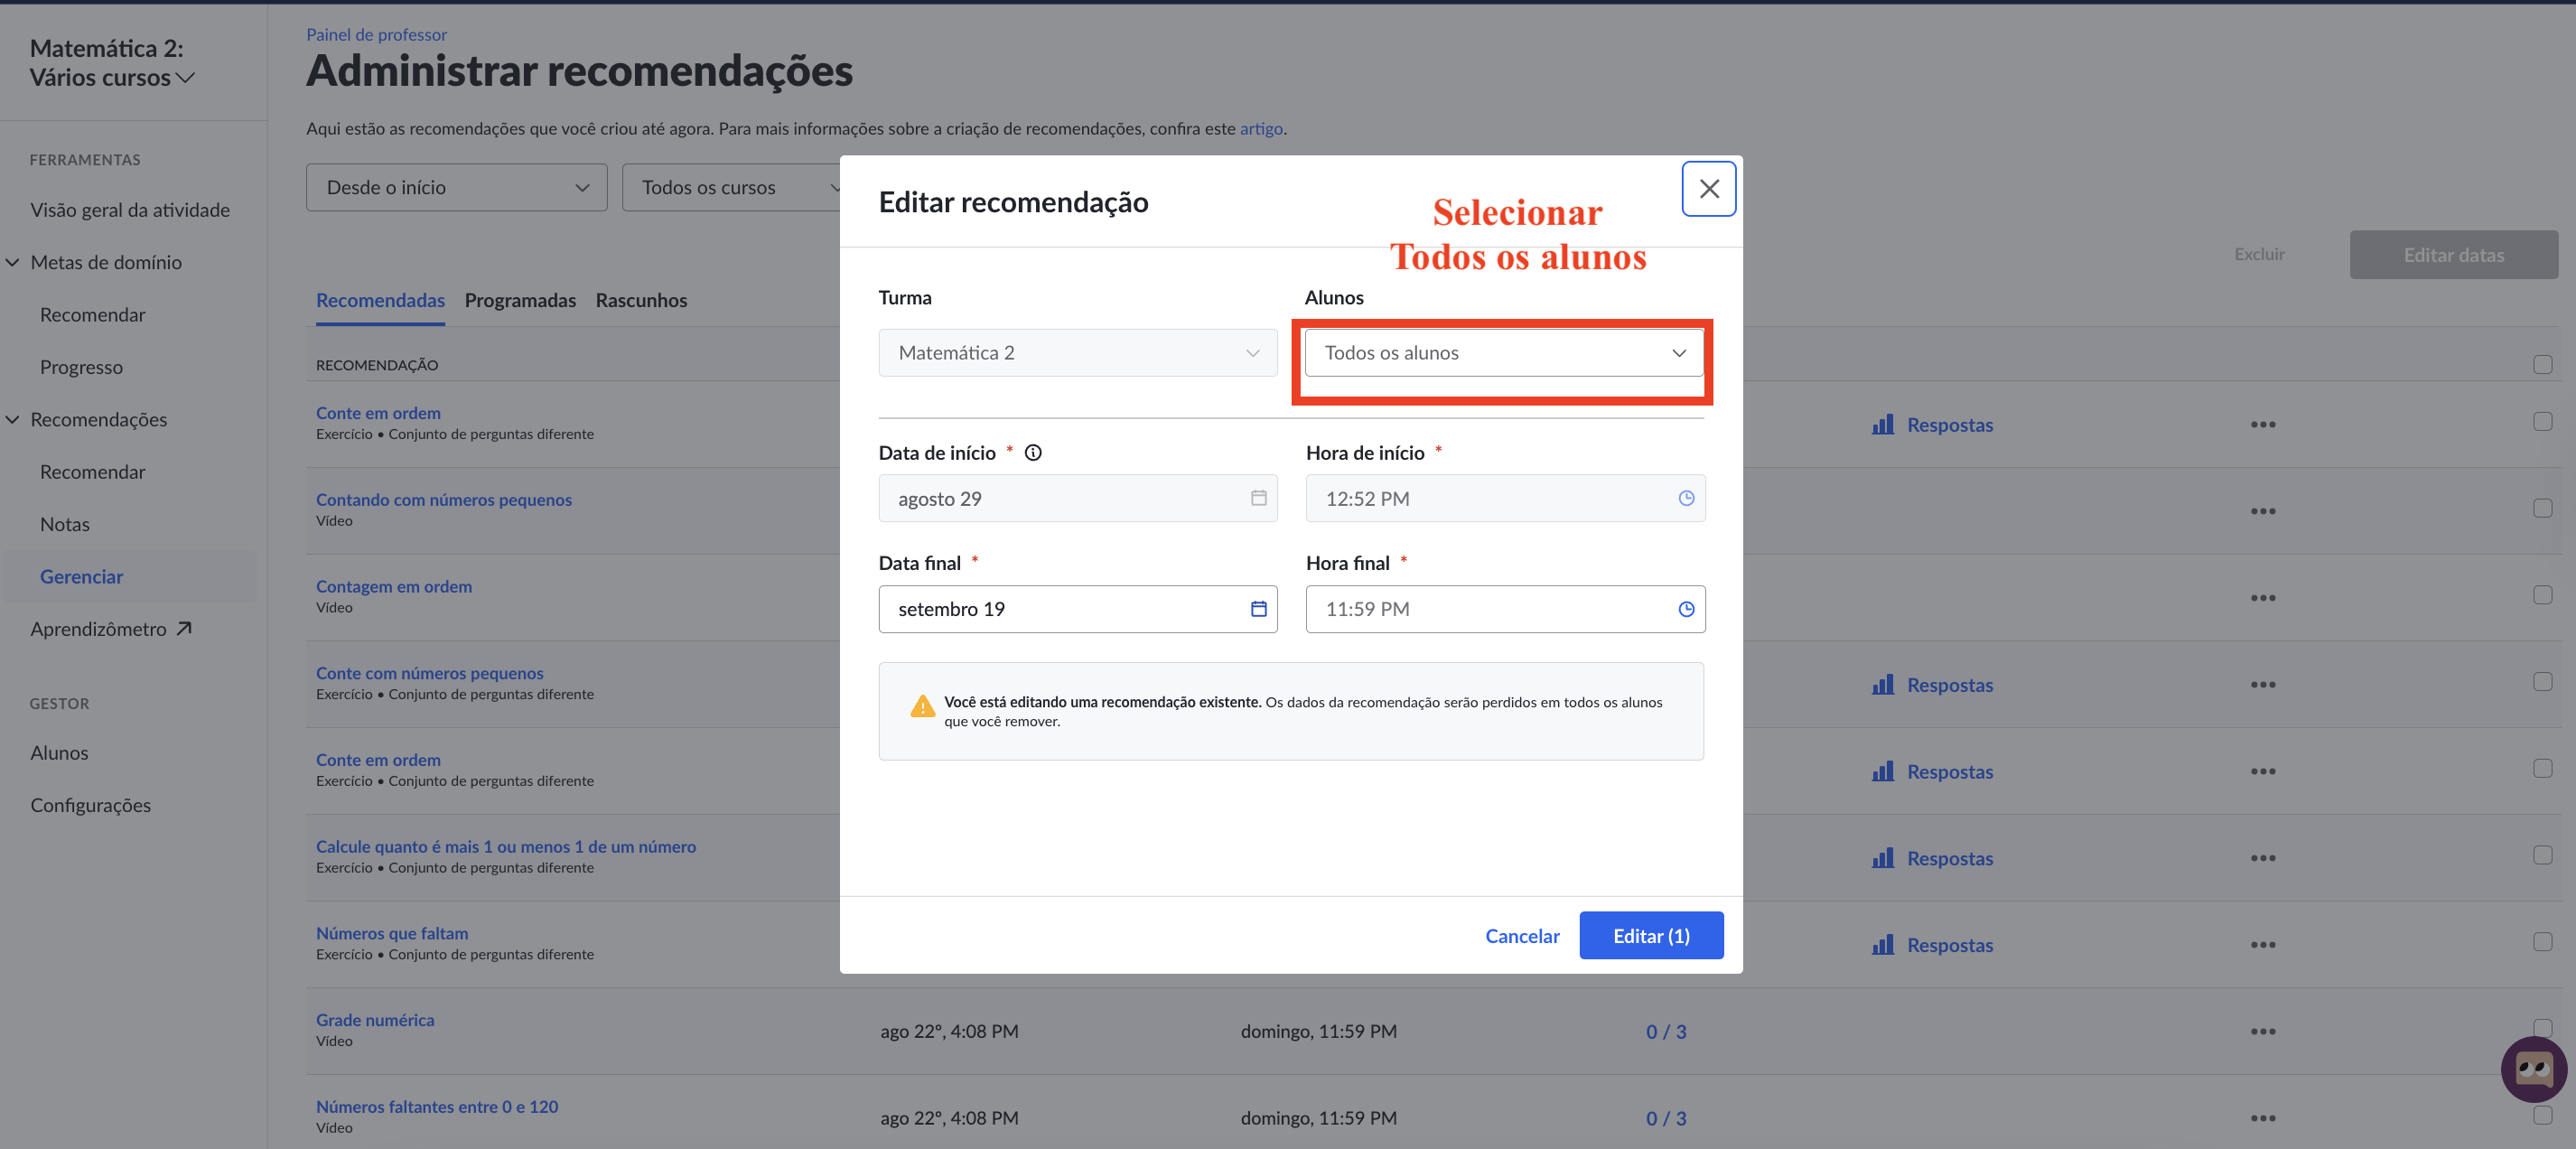Screen dimensions: 2576x1149
Task: Open more options for Contando com números pequenos
Action: point(2262,511)
